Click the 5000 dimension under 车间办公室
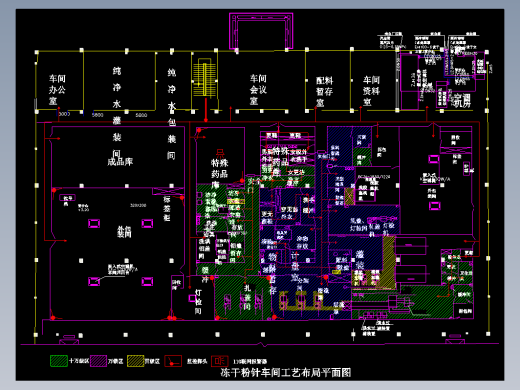Viewport: 520px width, 390px height. click(64, 114)
